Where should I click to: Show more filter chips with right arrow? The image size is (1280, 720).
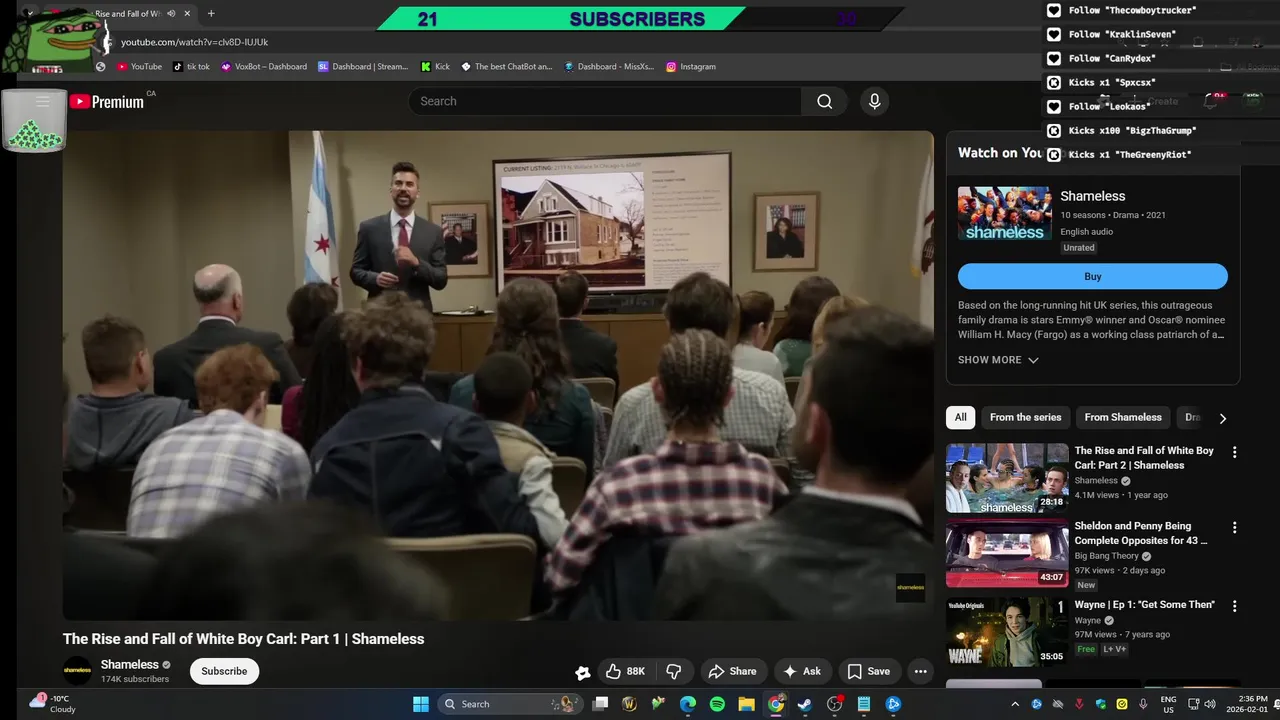point(1222,418)
